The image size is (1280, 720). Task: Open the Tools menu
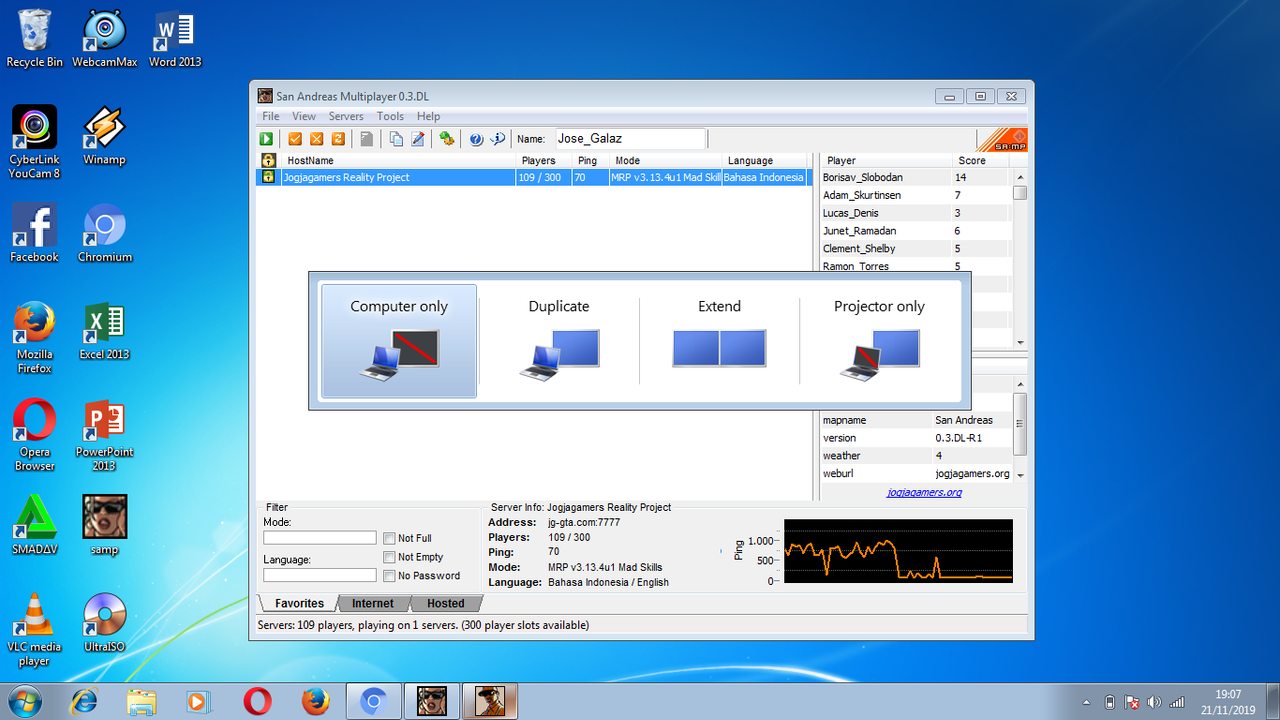click(390, 117)
